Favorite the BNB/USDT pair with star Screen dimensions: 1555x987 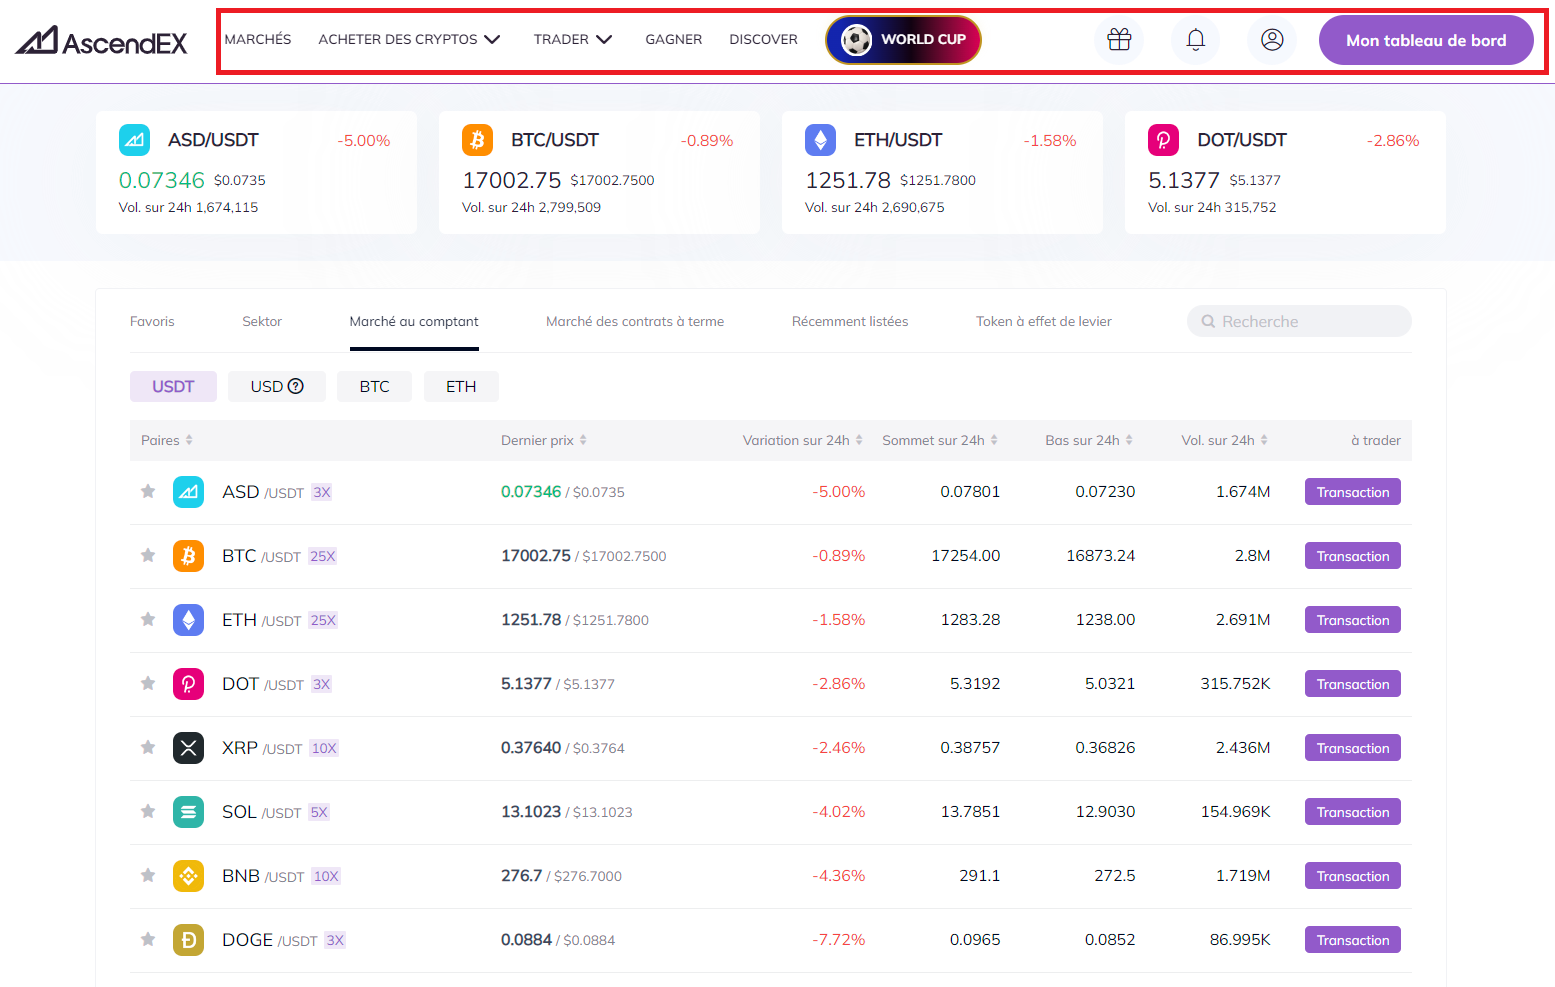coord(148,875)
